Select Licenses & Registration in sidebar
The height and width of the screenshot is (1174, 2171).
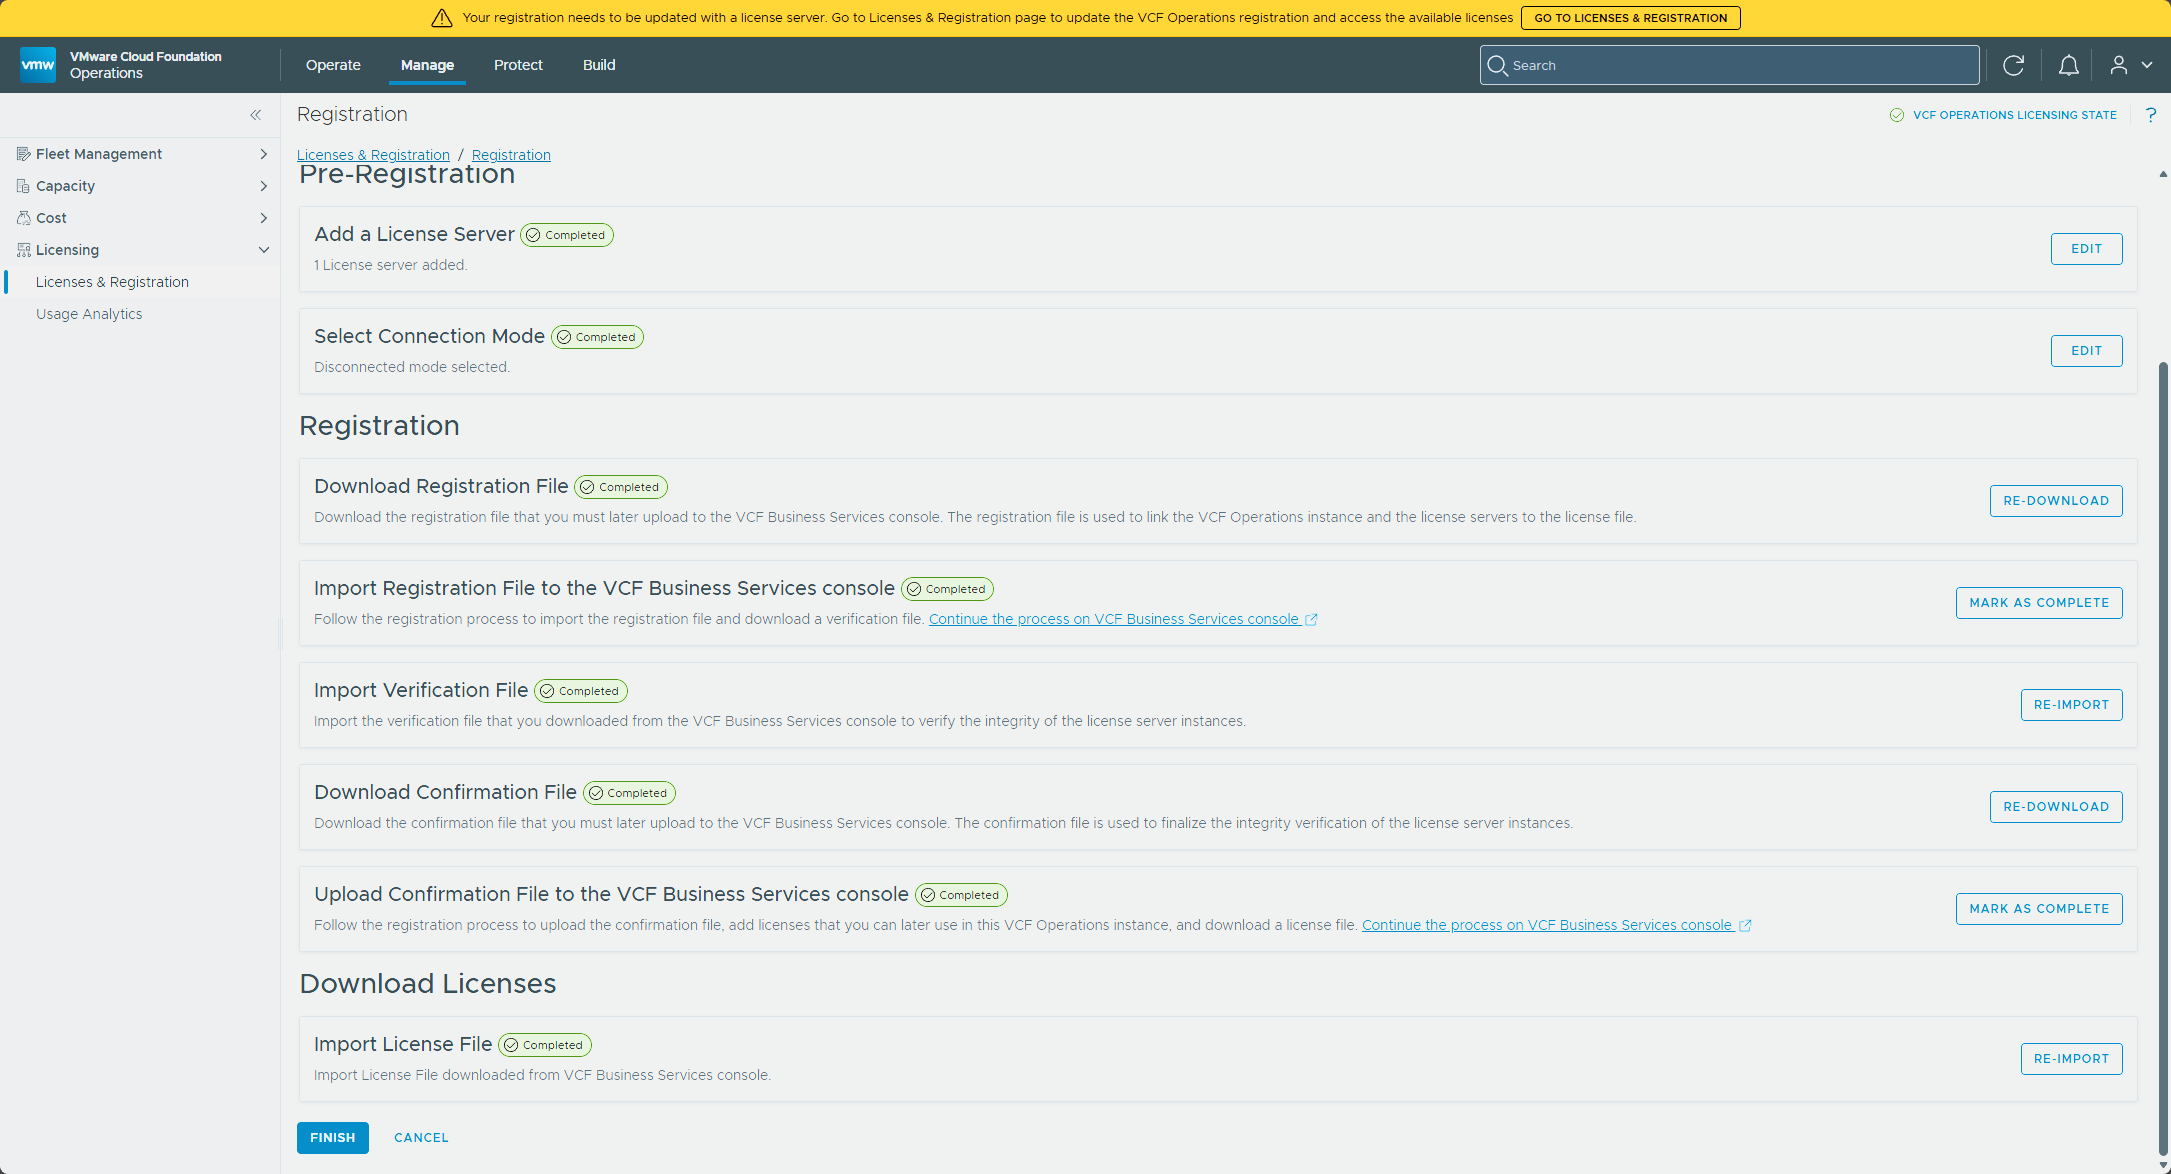tap(112, 282)
